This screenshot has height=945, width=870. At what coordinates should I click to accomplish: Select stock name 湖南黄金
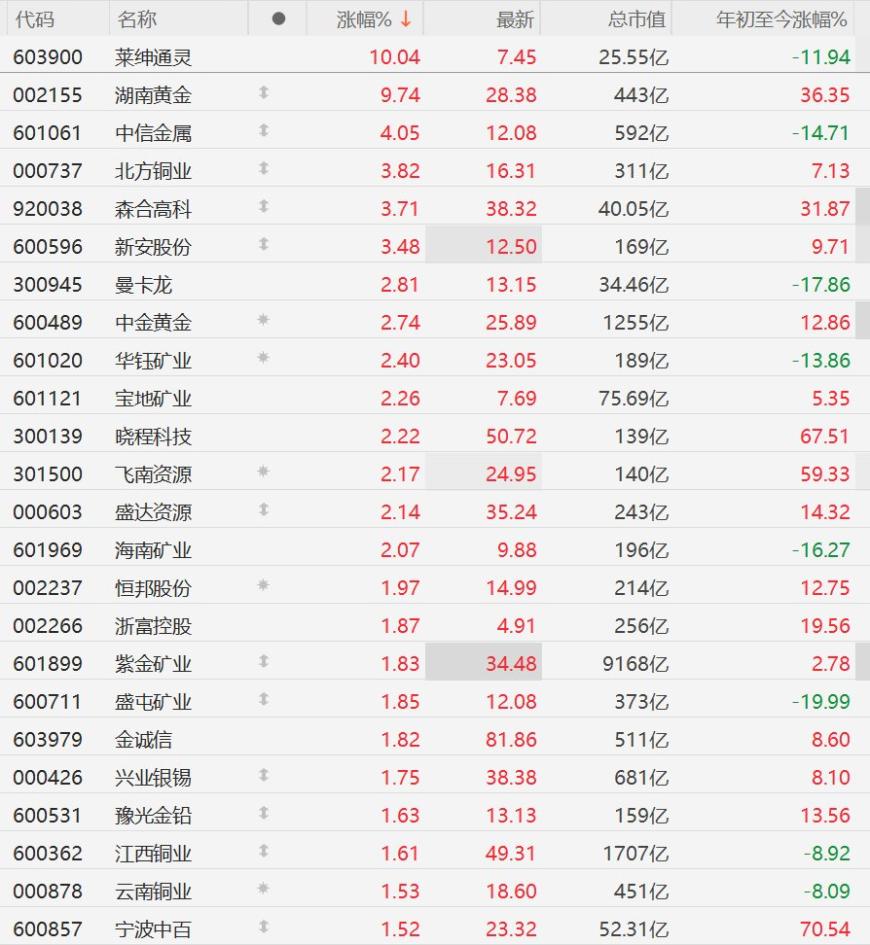153,95
